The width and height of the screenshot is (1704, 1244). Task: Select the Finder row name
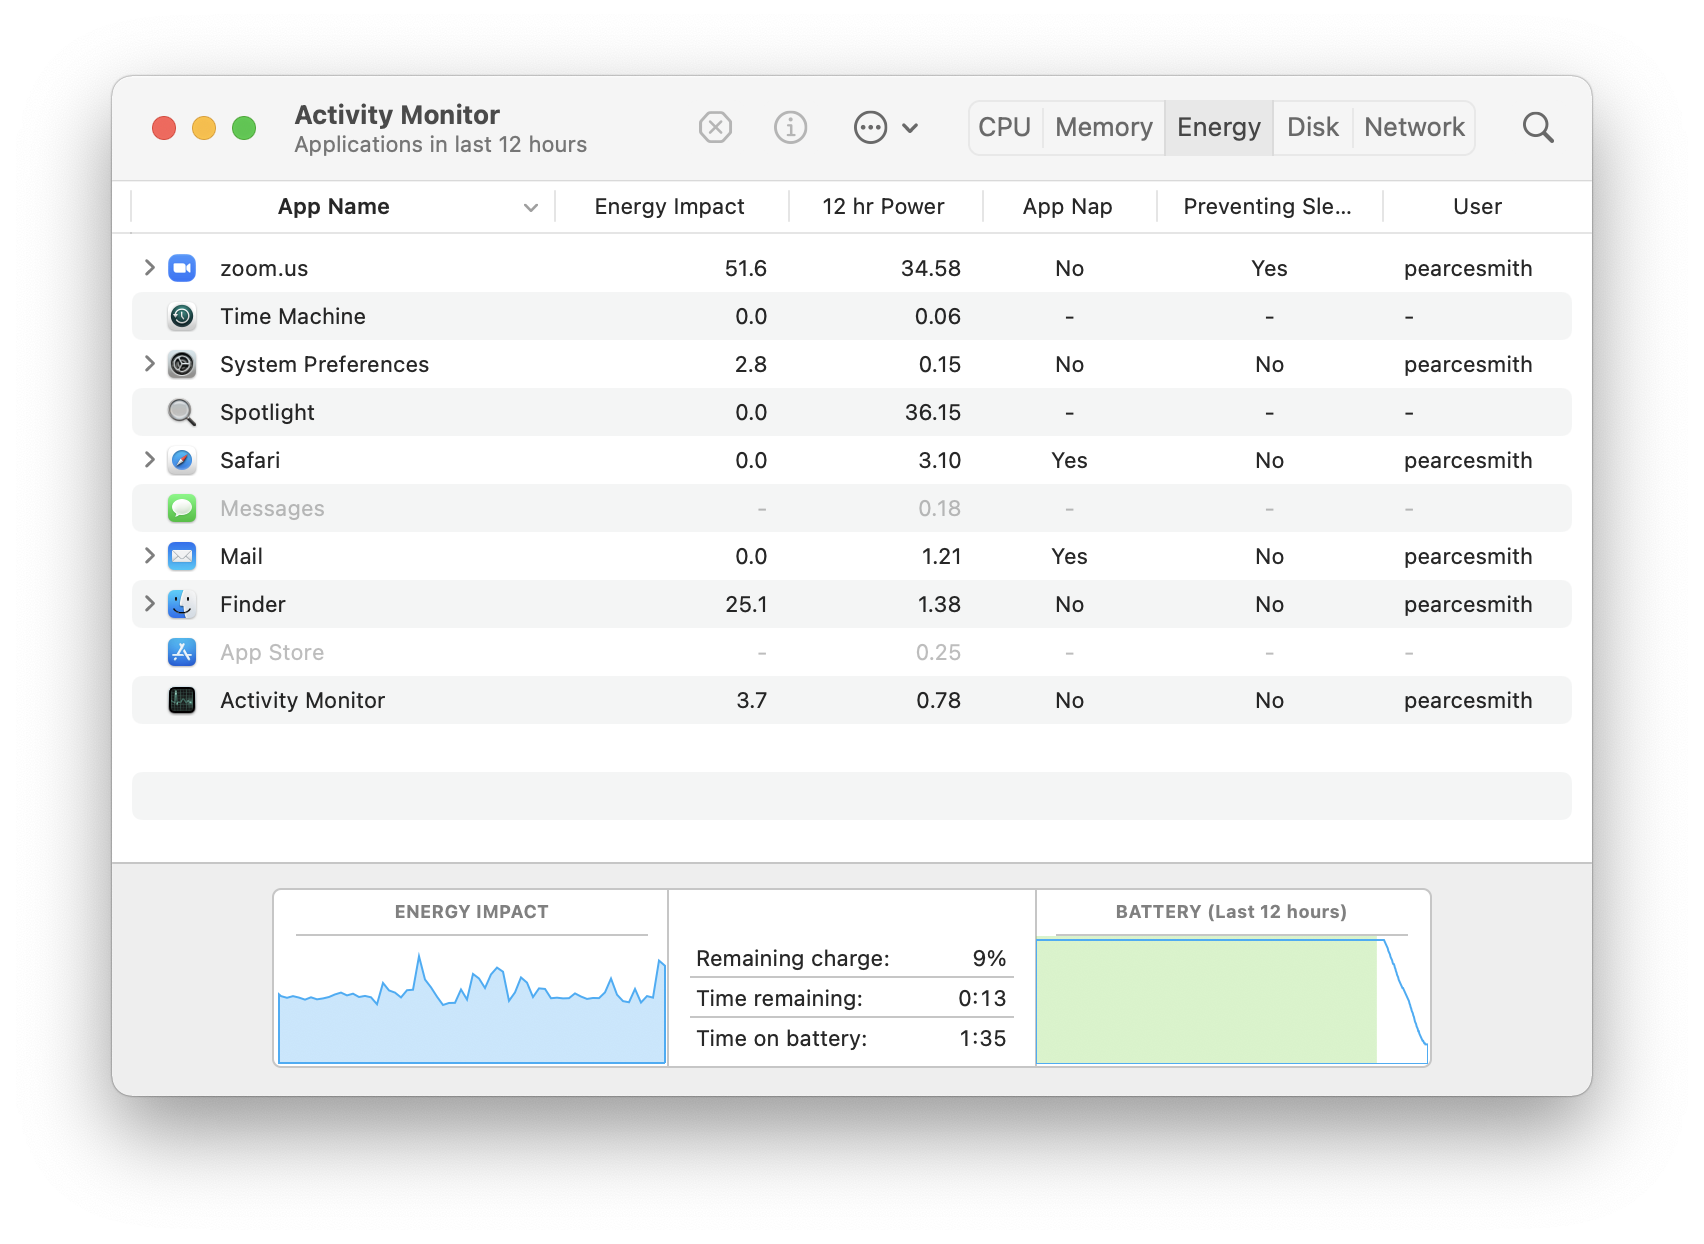253,604
